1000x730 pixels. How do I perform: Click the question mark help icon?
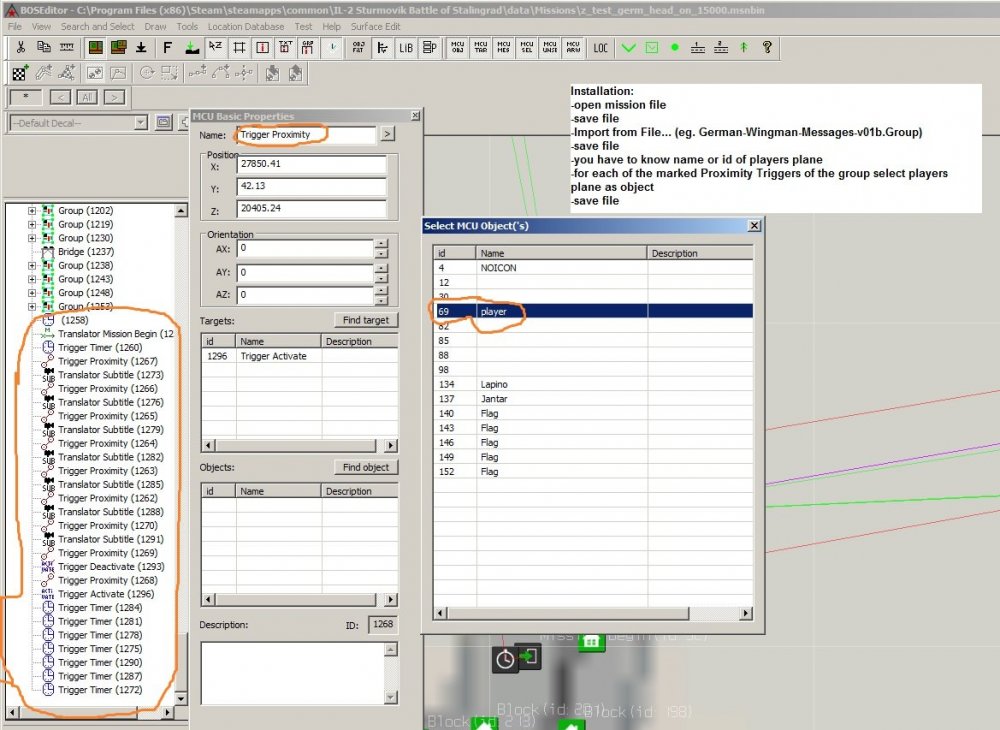[767, 47]
